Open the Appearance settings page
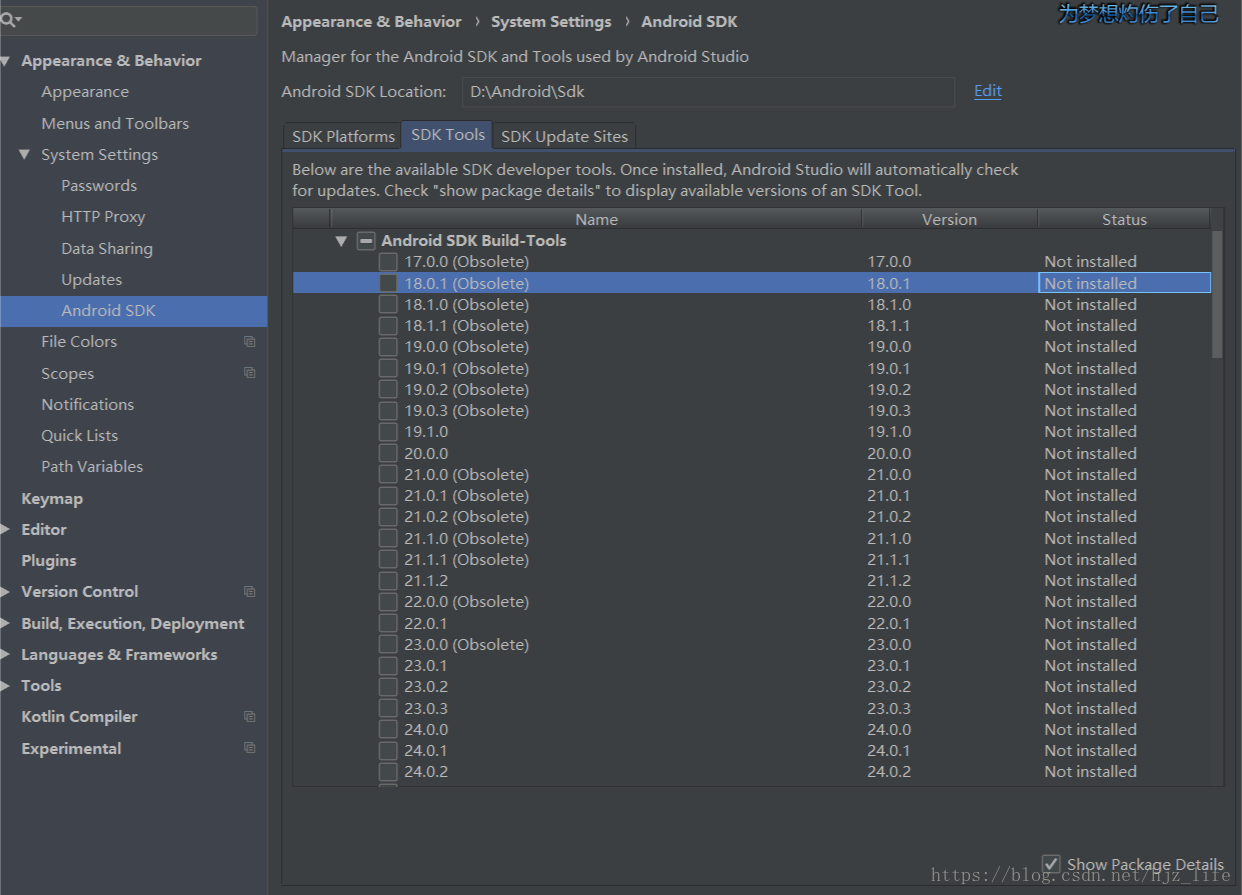The image size is (1242, 895). click(85, 92)
